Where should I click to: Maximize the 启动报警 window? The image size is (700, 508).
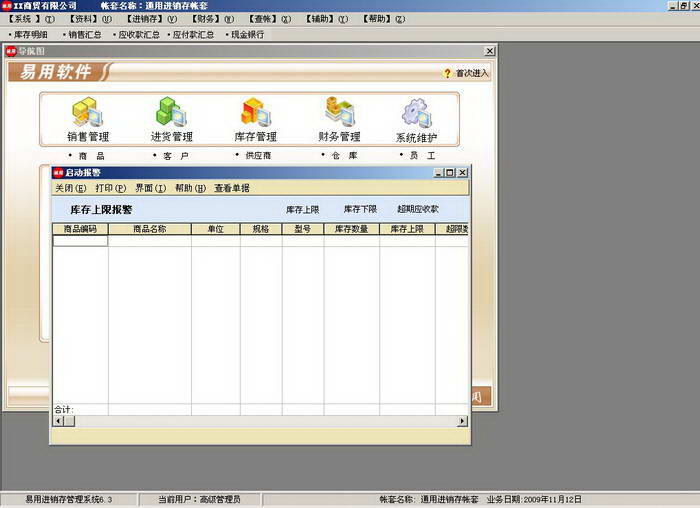(450, 173)
